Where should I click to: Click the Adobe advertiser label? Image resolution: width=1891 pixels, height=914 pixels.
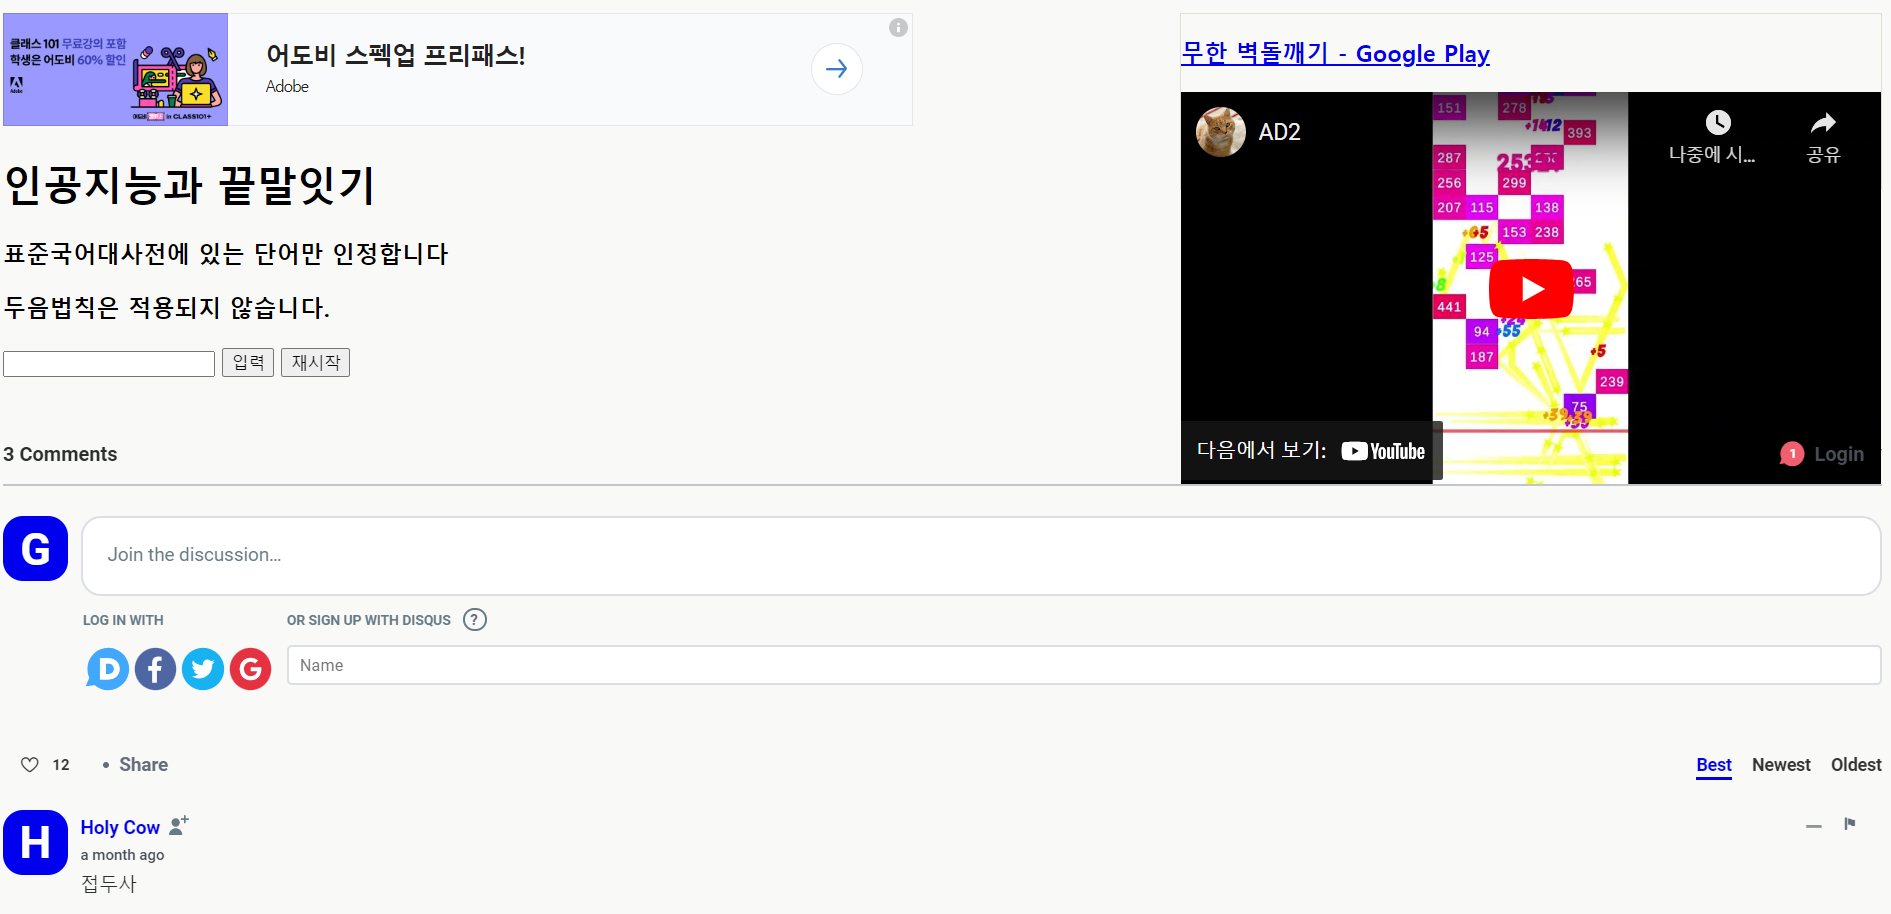[x=287, y=87]
